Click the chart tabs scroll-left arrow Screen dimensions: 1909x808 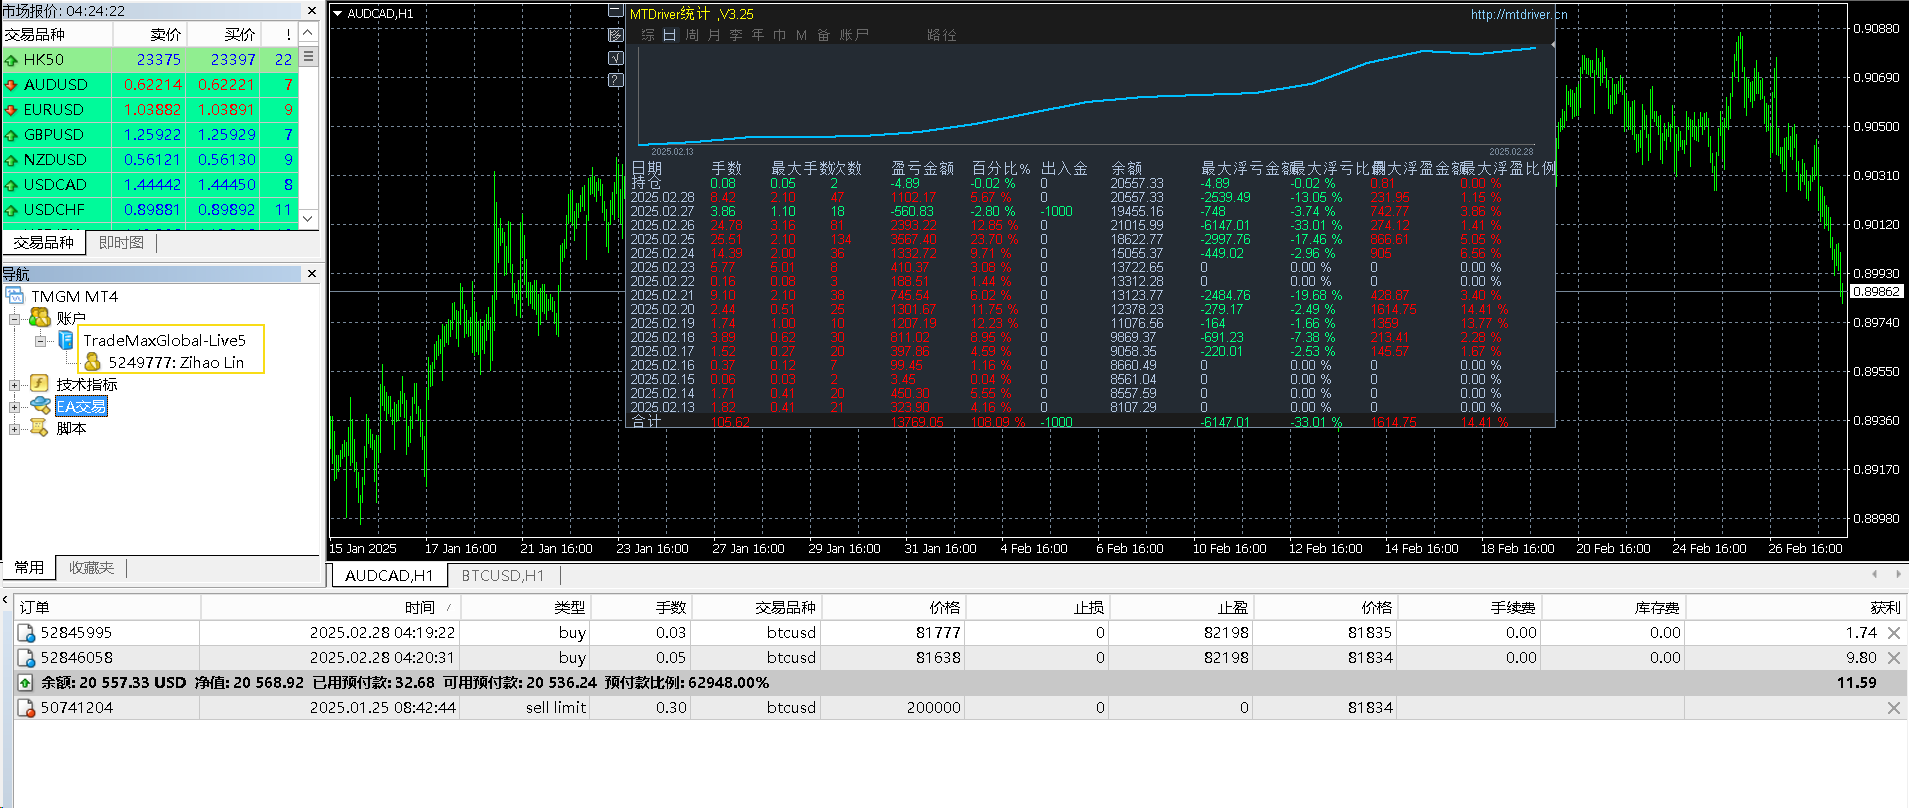click(1875, 574)
